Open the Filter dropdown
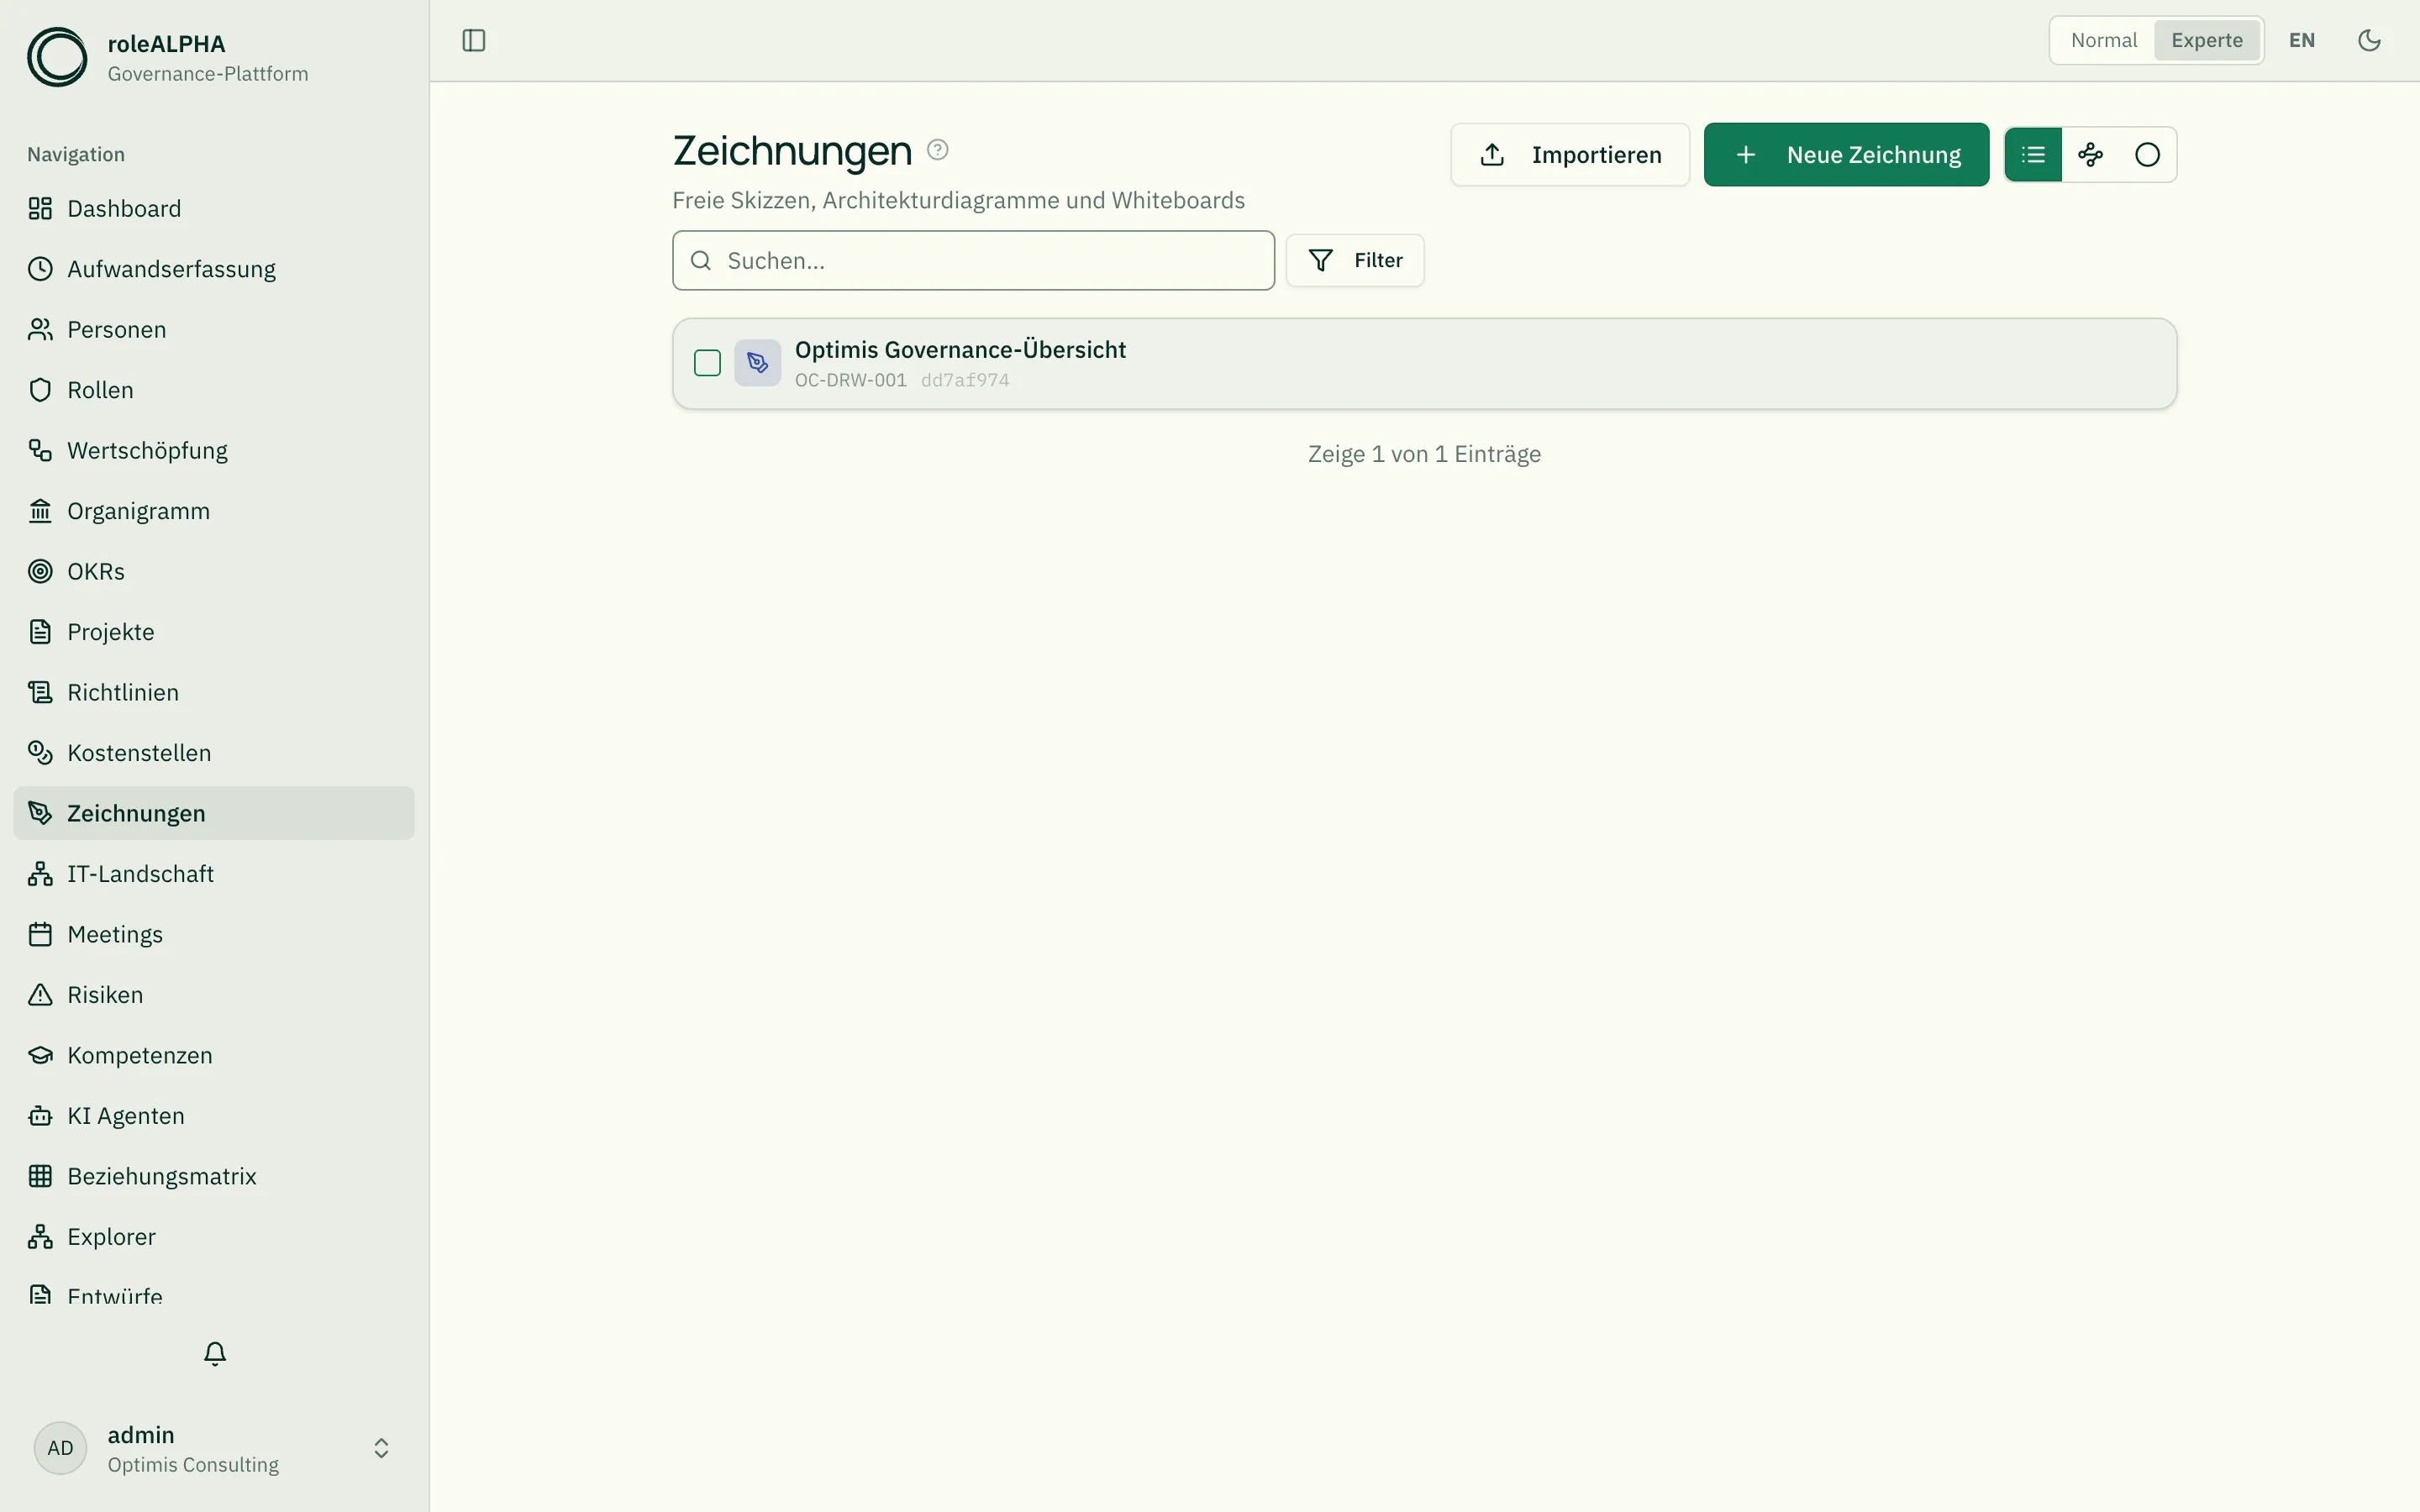The image size is (2420, 1512). pyautogui.click(x=1355, y=261)
